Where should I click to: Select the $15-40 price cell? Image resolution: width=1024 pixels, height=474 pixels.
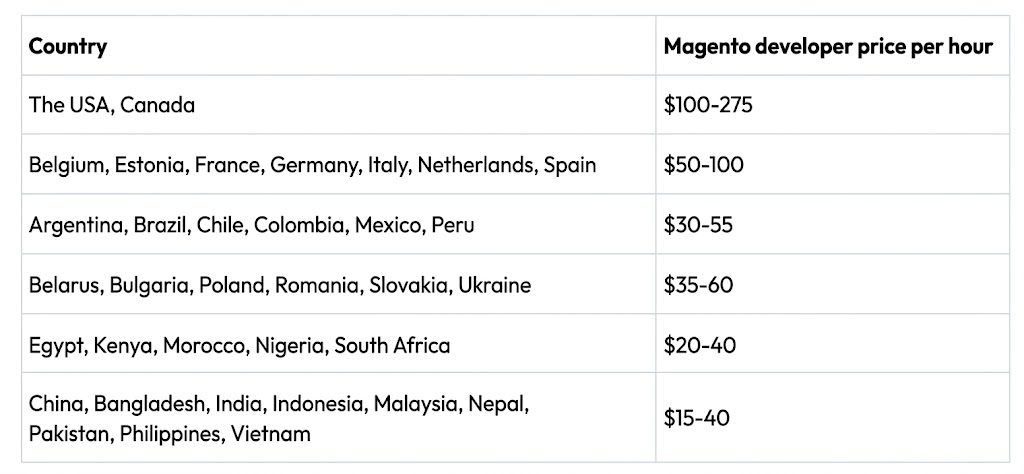click(x=697, y=418)
